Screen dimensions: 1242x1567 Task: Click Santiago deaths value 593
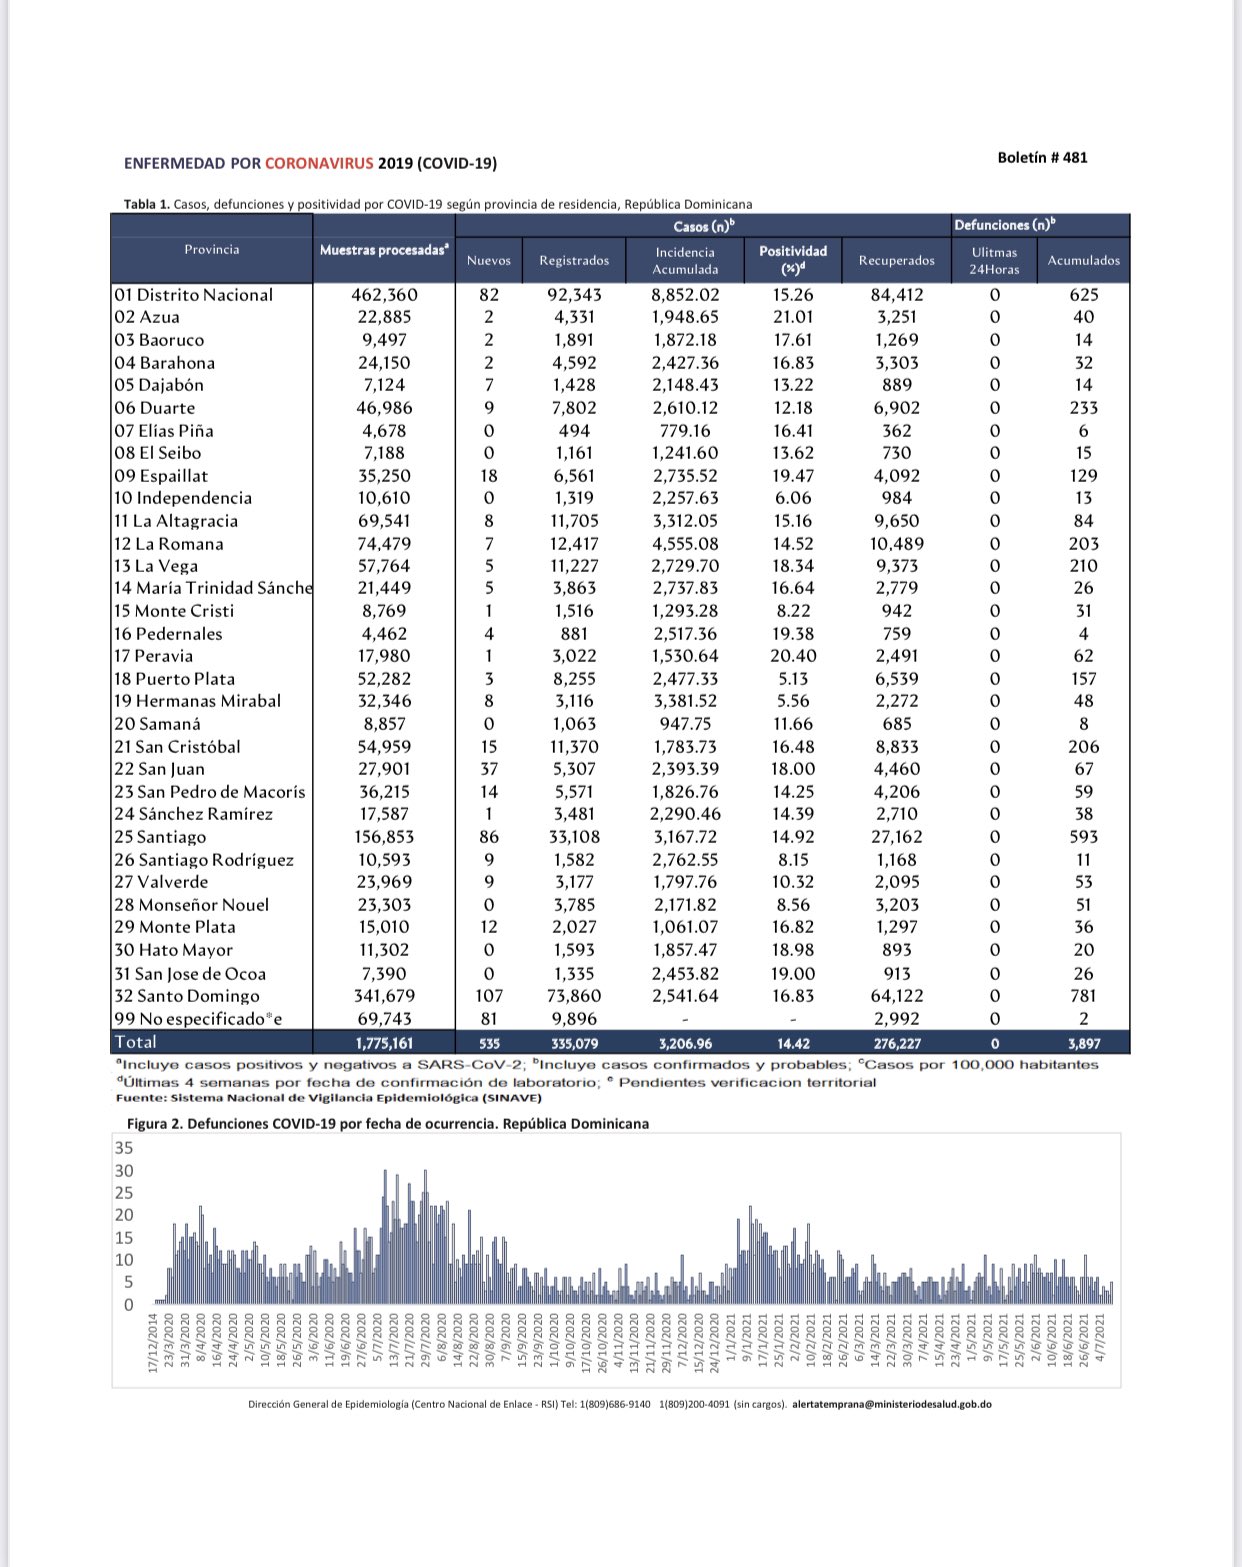(x=1084, y=837)
